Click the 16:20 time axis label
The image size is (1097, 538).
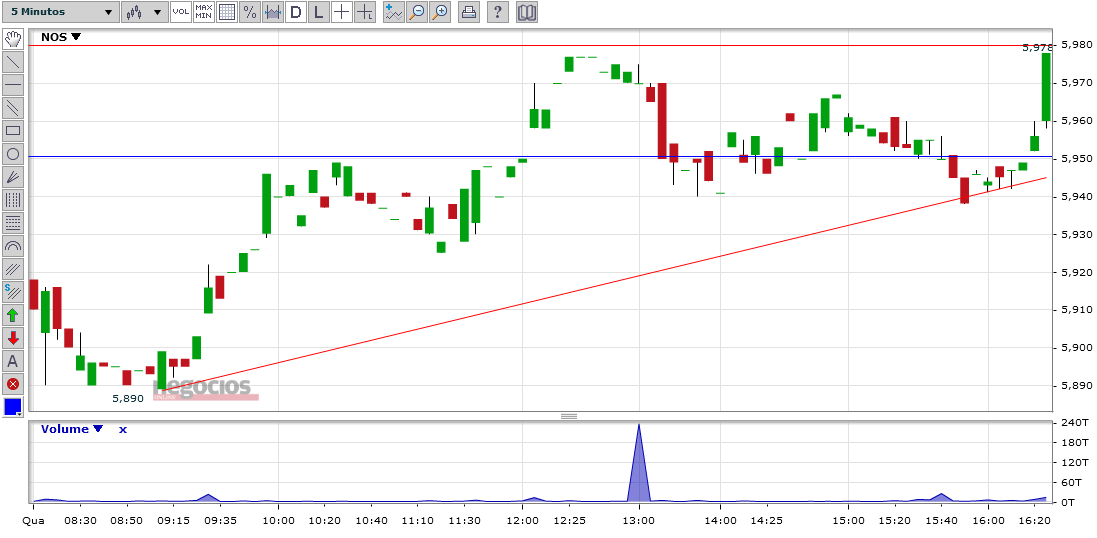tap(1035, 521)
